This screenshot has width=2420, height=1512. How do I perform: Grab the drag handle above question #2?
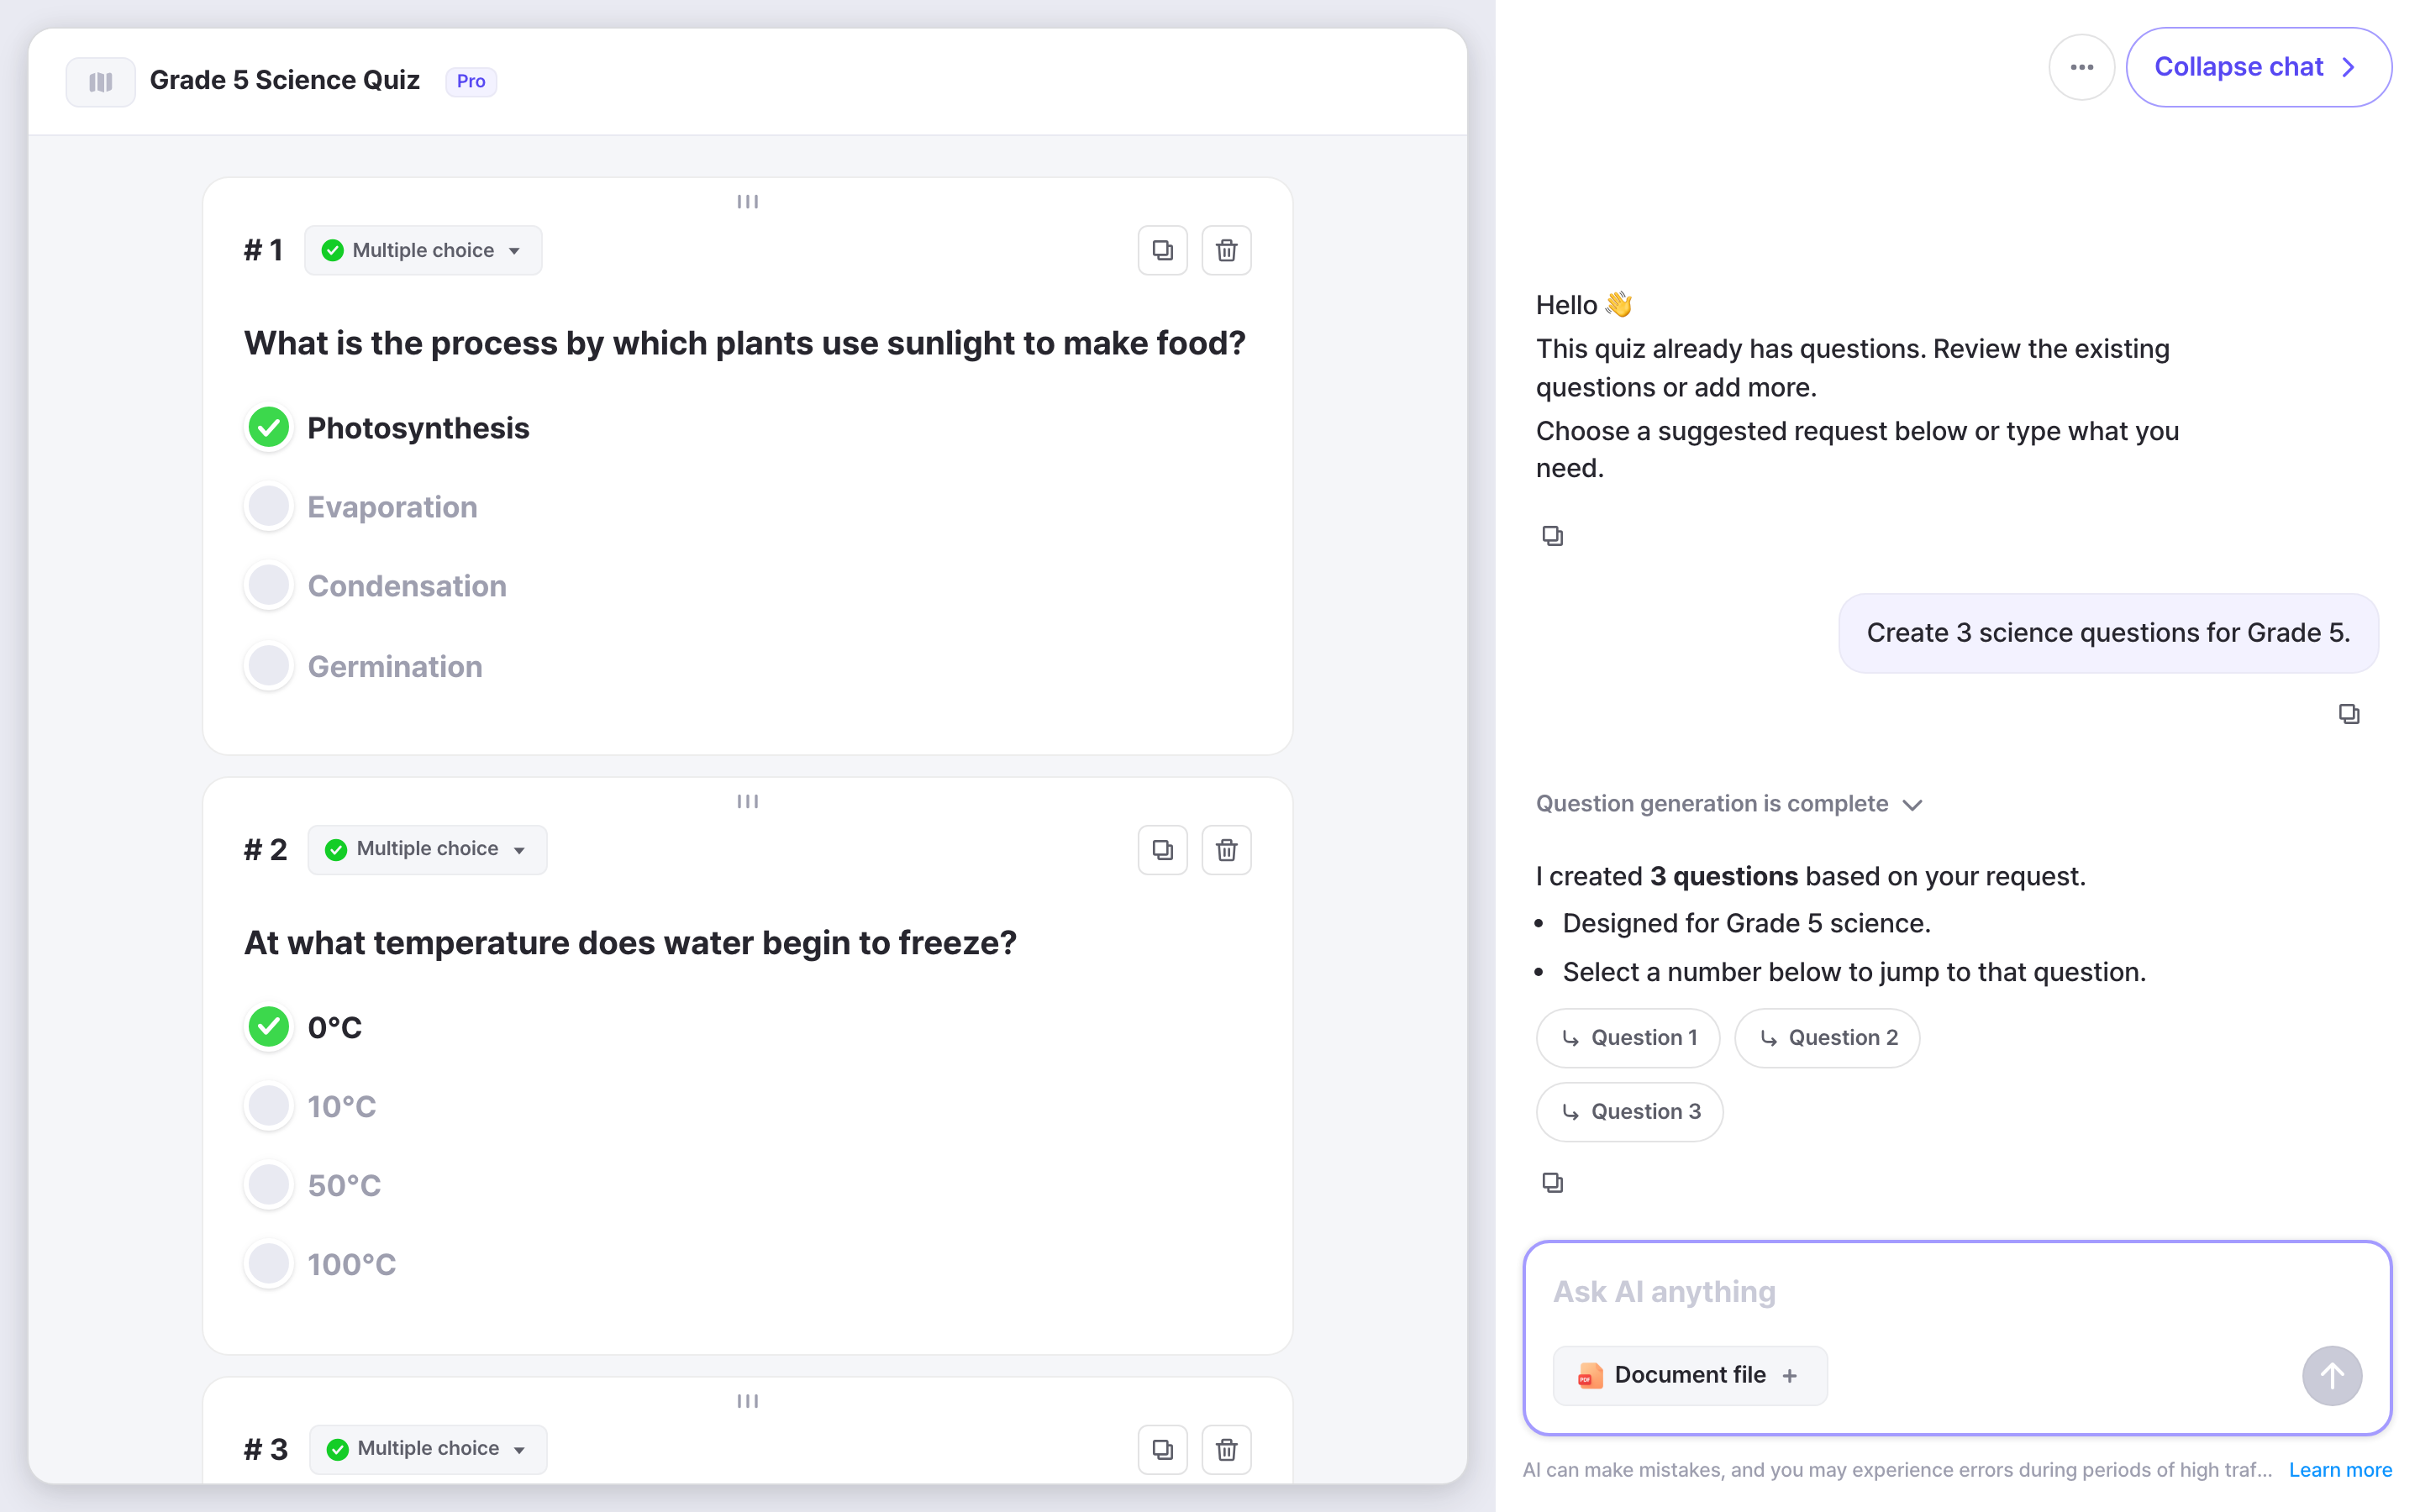[747, 801]
